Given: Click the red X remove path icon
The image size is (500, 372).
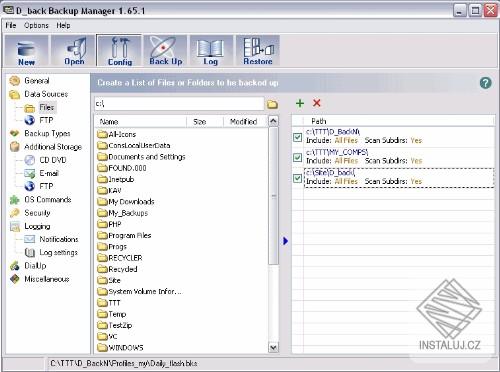Looking at the screenshot, I should [317, 103].
